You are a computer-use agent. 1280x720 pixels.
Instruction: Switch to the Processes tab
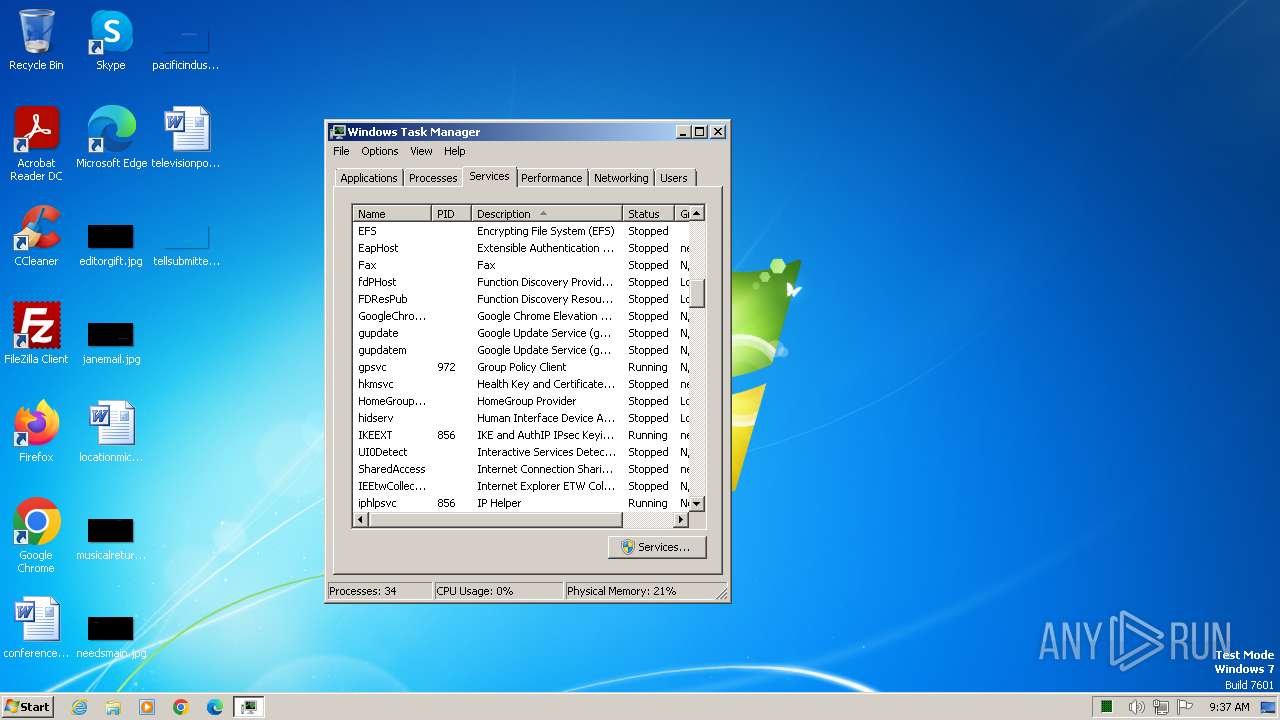coord(433,178)
